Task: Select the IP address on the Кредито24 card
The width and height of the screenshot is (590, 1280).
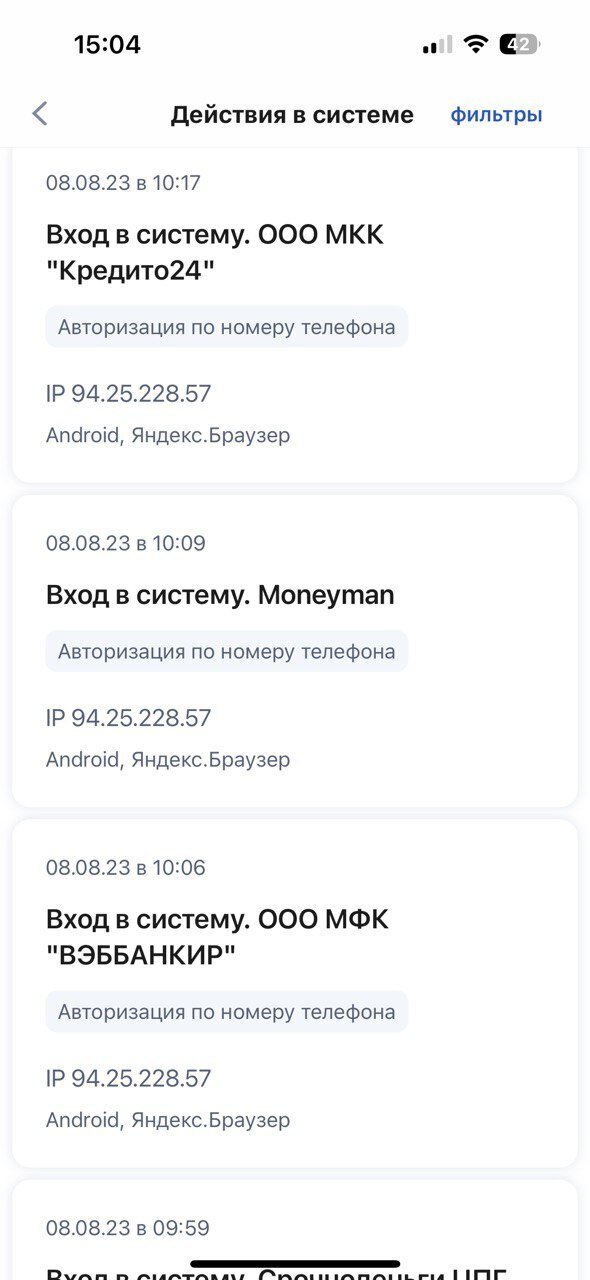Action: 128,394
